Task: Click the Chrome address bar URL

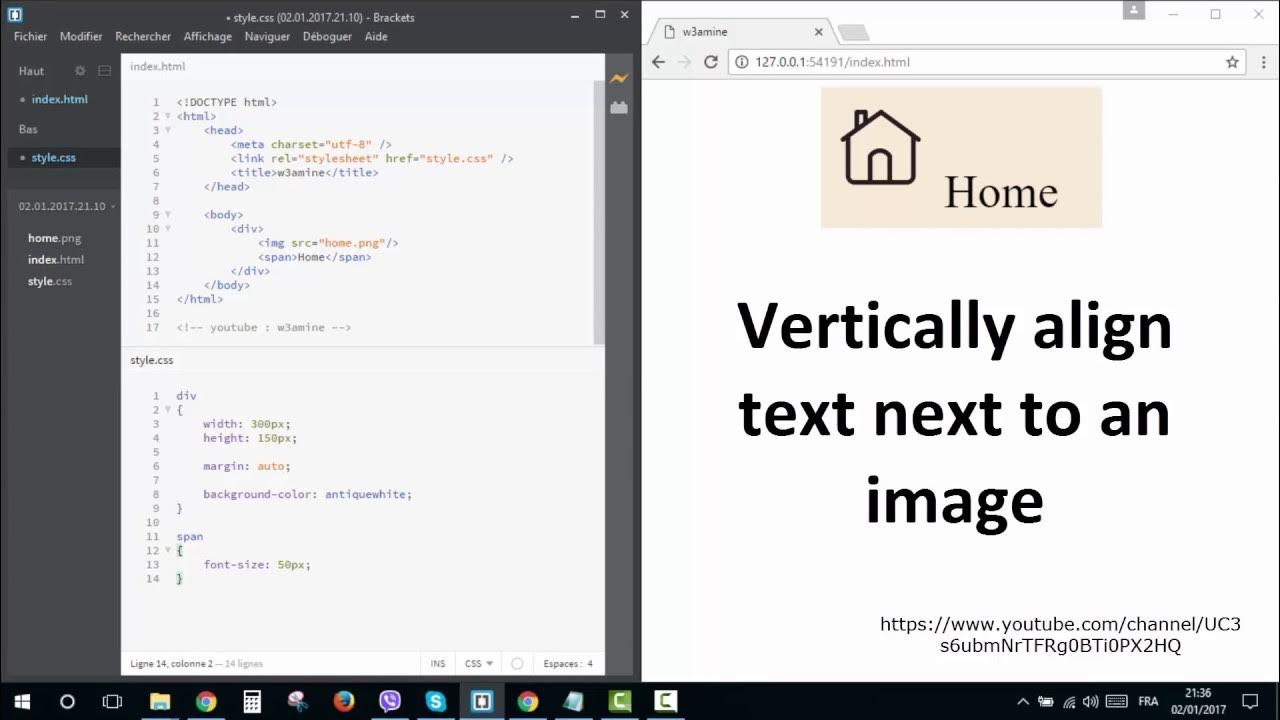Action: click(x=832, y=62)
